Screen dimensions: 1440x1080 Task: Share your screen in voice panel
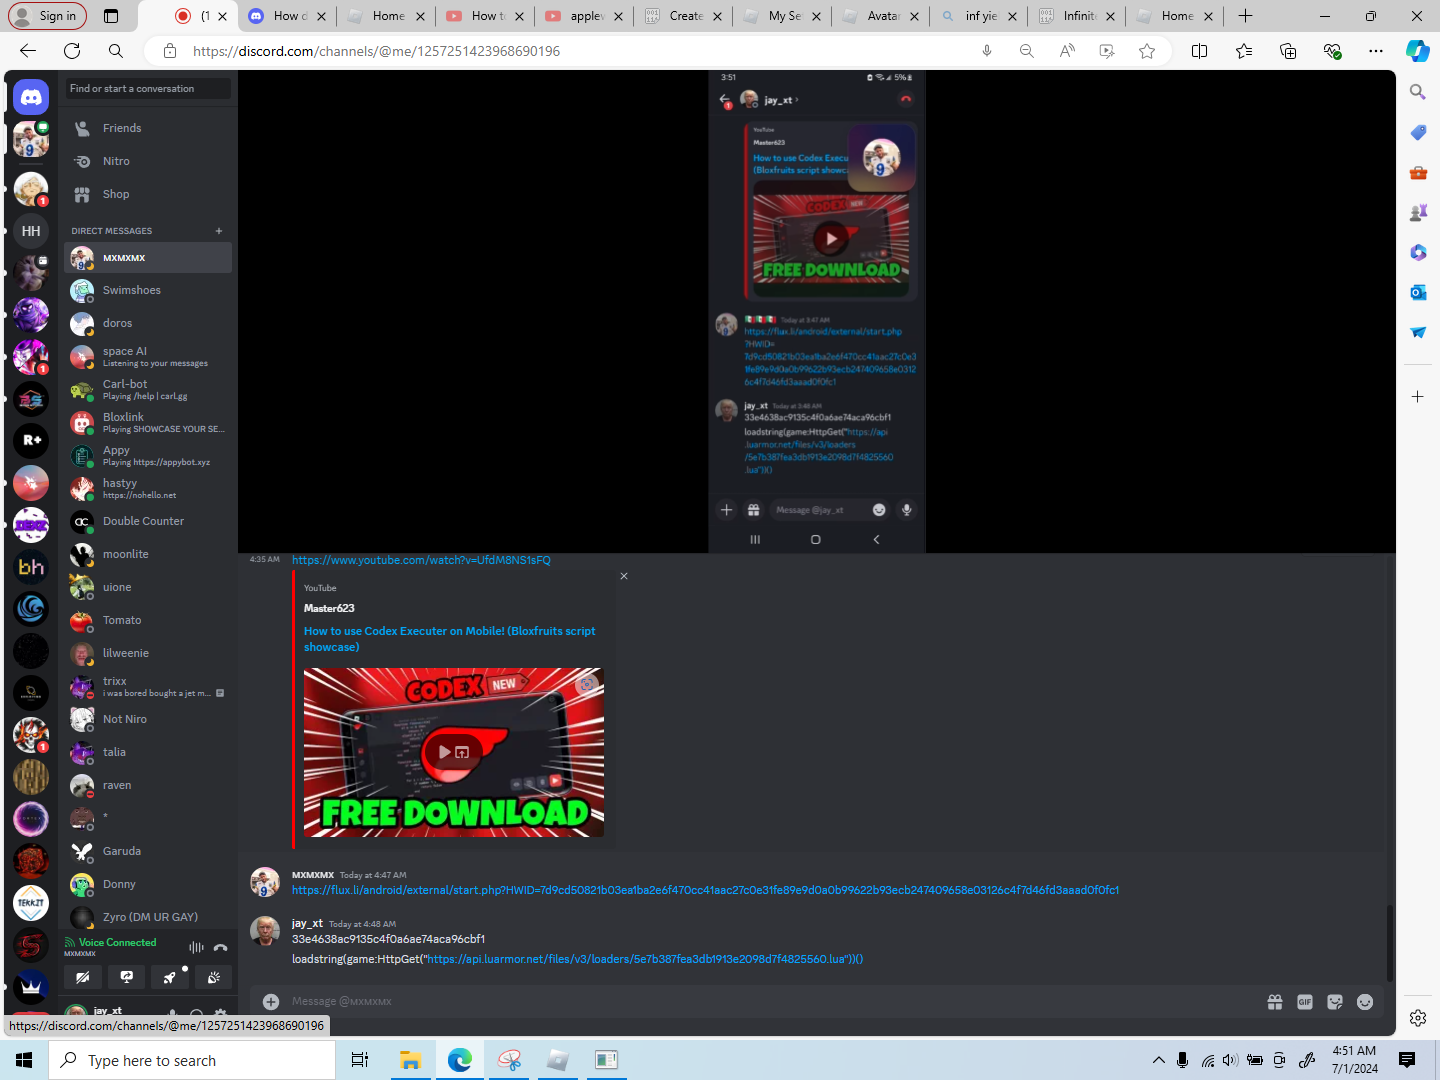point(127,977)
